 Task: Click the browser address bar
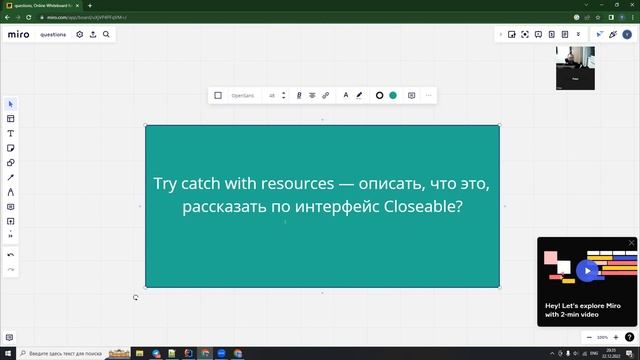[x=302, y=18]
